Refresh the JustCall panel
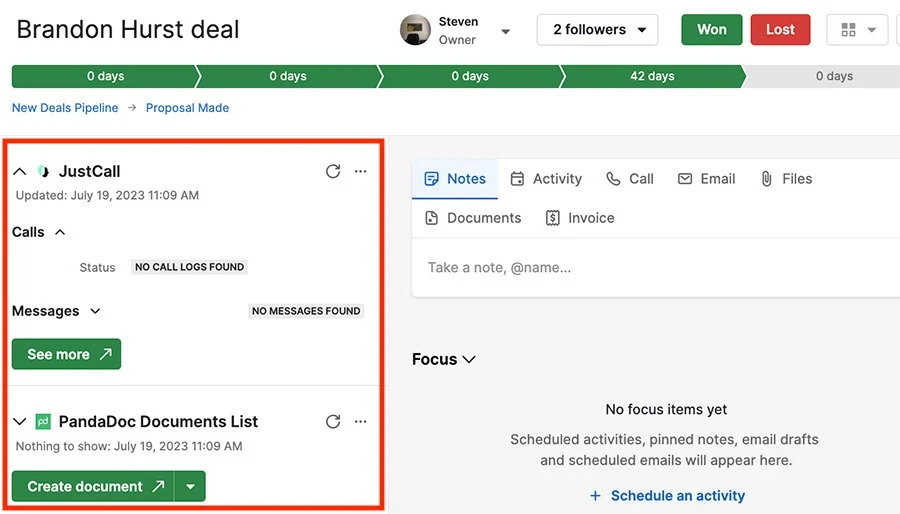This screenshot has width=900, height=514. tap(333, 171)
